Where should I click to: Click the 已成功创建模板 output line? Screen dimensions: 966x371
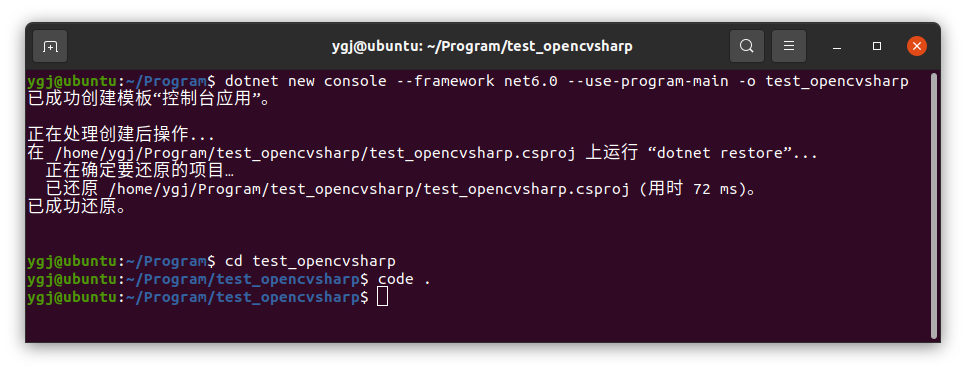tap(148, 99)
